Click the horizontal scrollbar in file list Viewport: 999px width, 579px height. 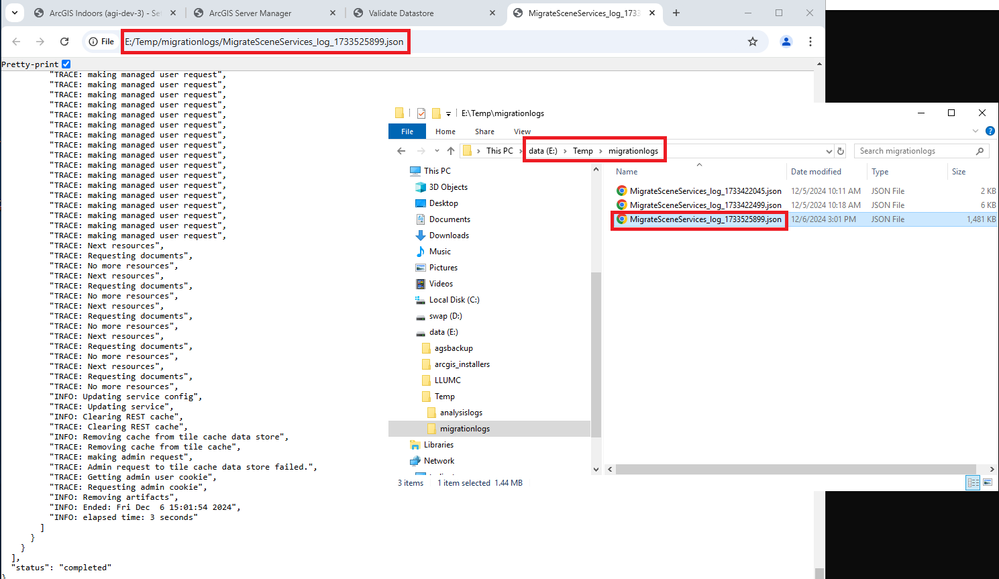[x=796, y=469]
